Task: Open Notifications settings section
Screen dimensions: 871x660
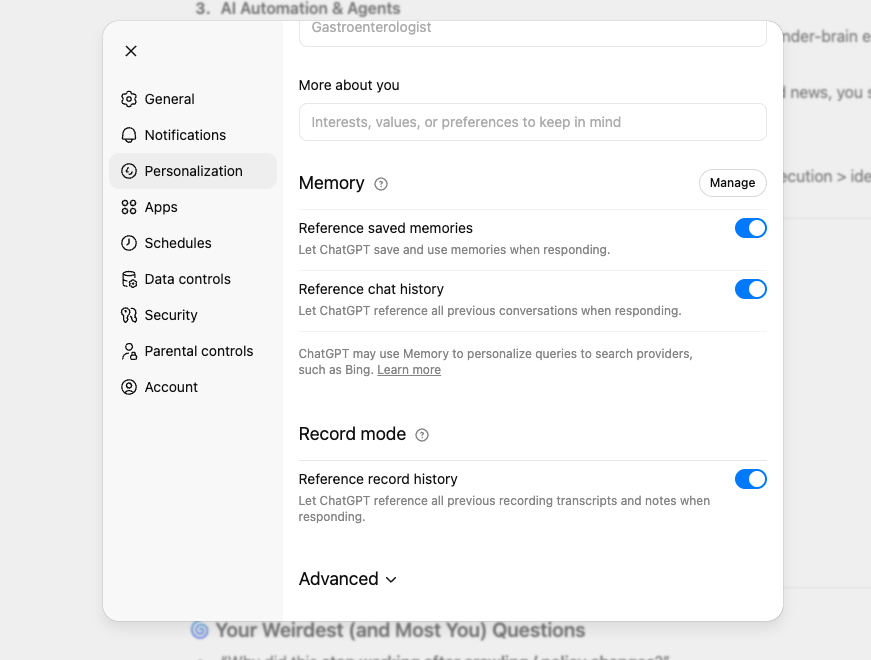Action: click(193, 135)
